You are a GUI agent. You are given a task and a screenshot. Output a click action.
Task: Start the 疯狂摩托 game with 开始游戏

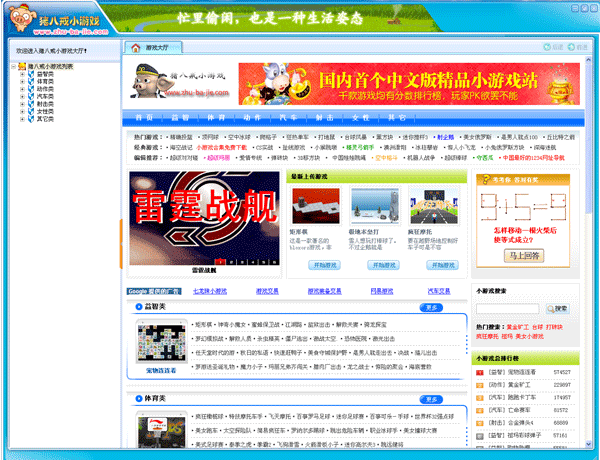[x=442, y=265]
